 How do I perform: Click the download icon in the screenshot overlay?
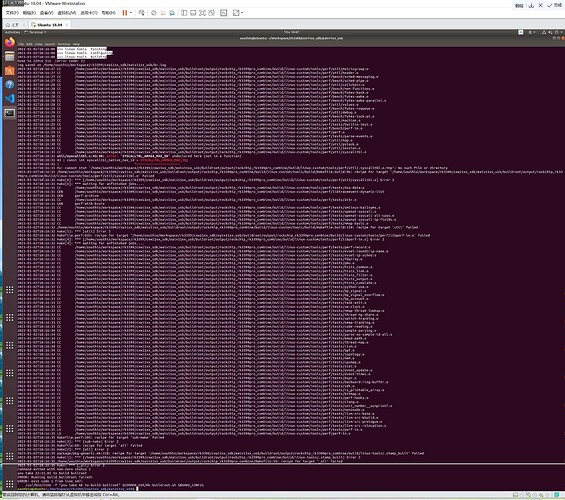tap(531, 6)
